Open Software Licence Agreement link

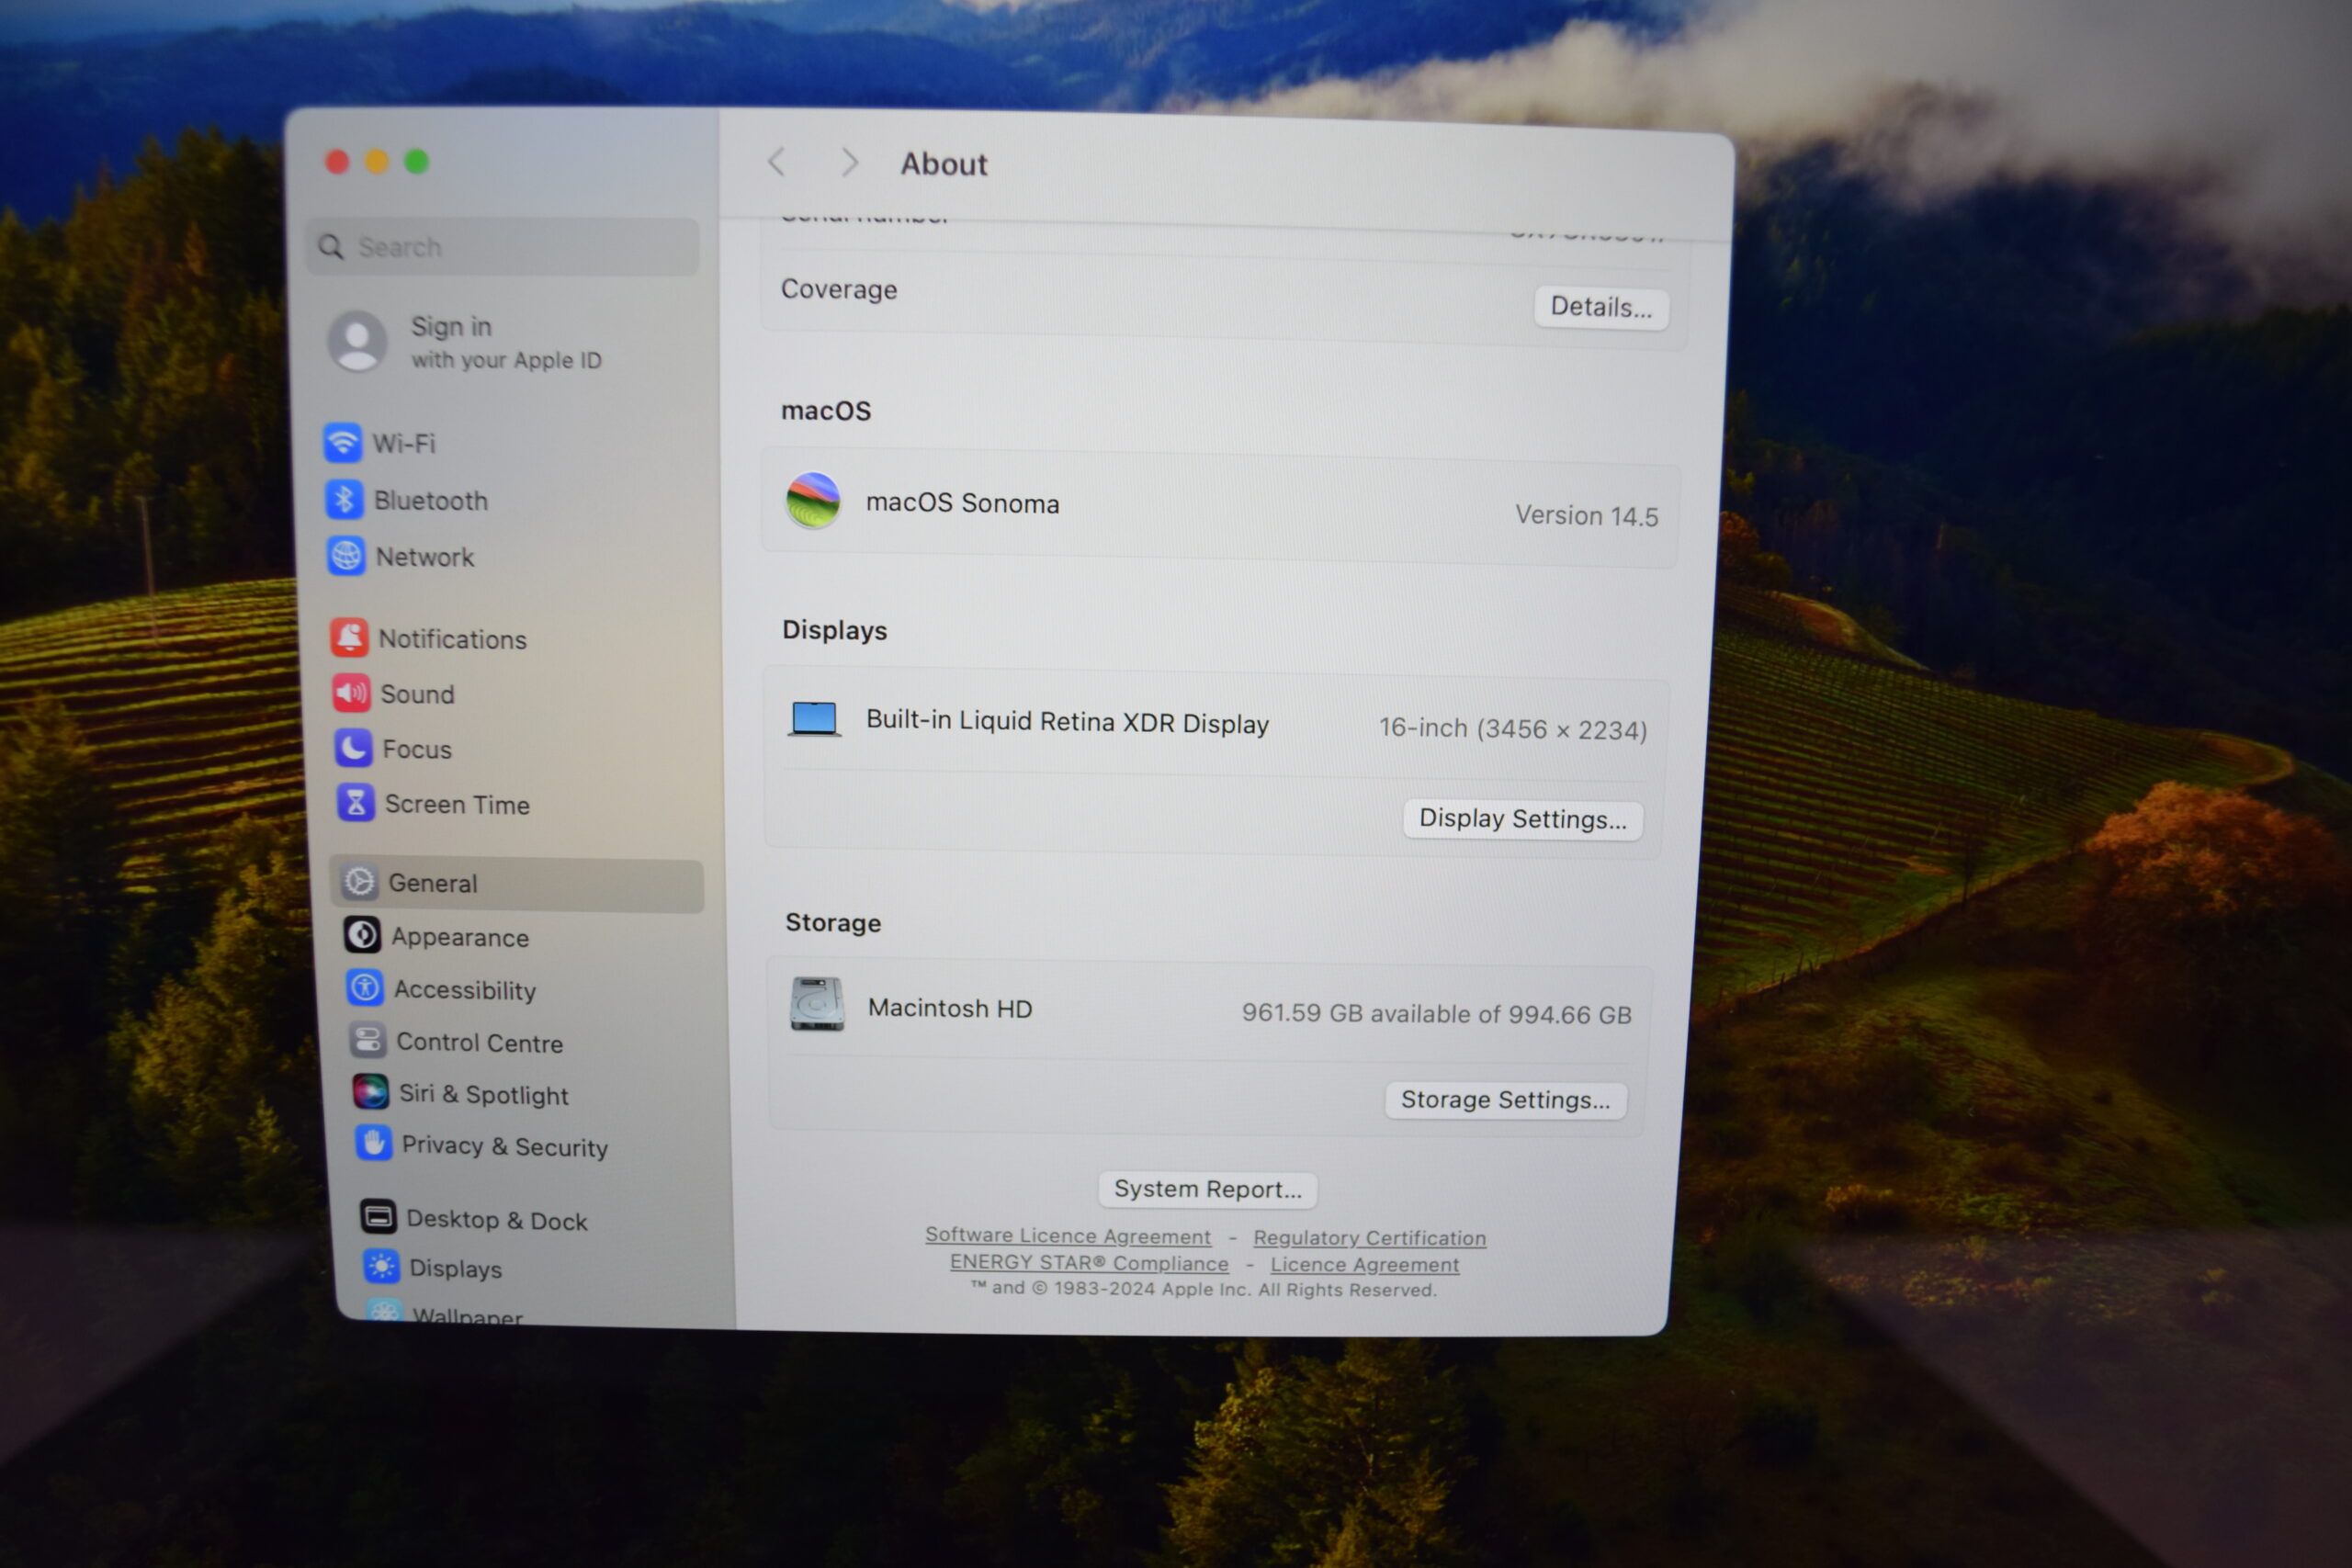pyautogui.click(x=1068, y=1236)
